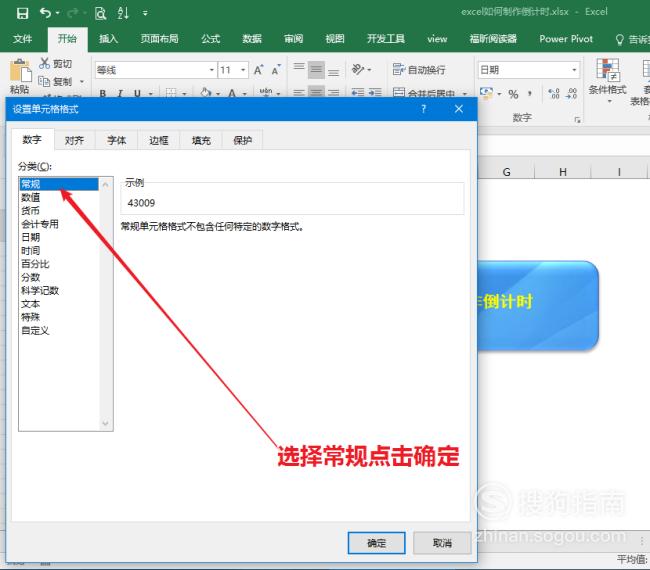This screenshot has width=650, height=570.
Task: Select 自定义 in category list
Action: click(x=59, y=330)
